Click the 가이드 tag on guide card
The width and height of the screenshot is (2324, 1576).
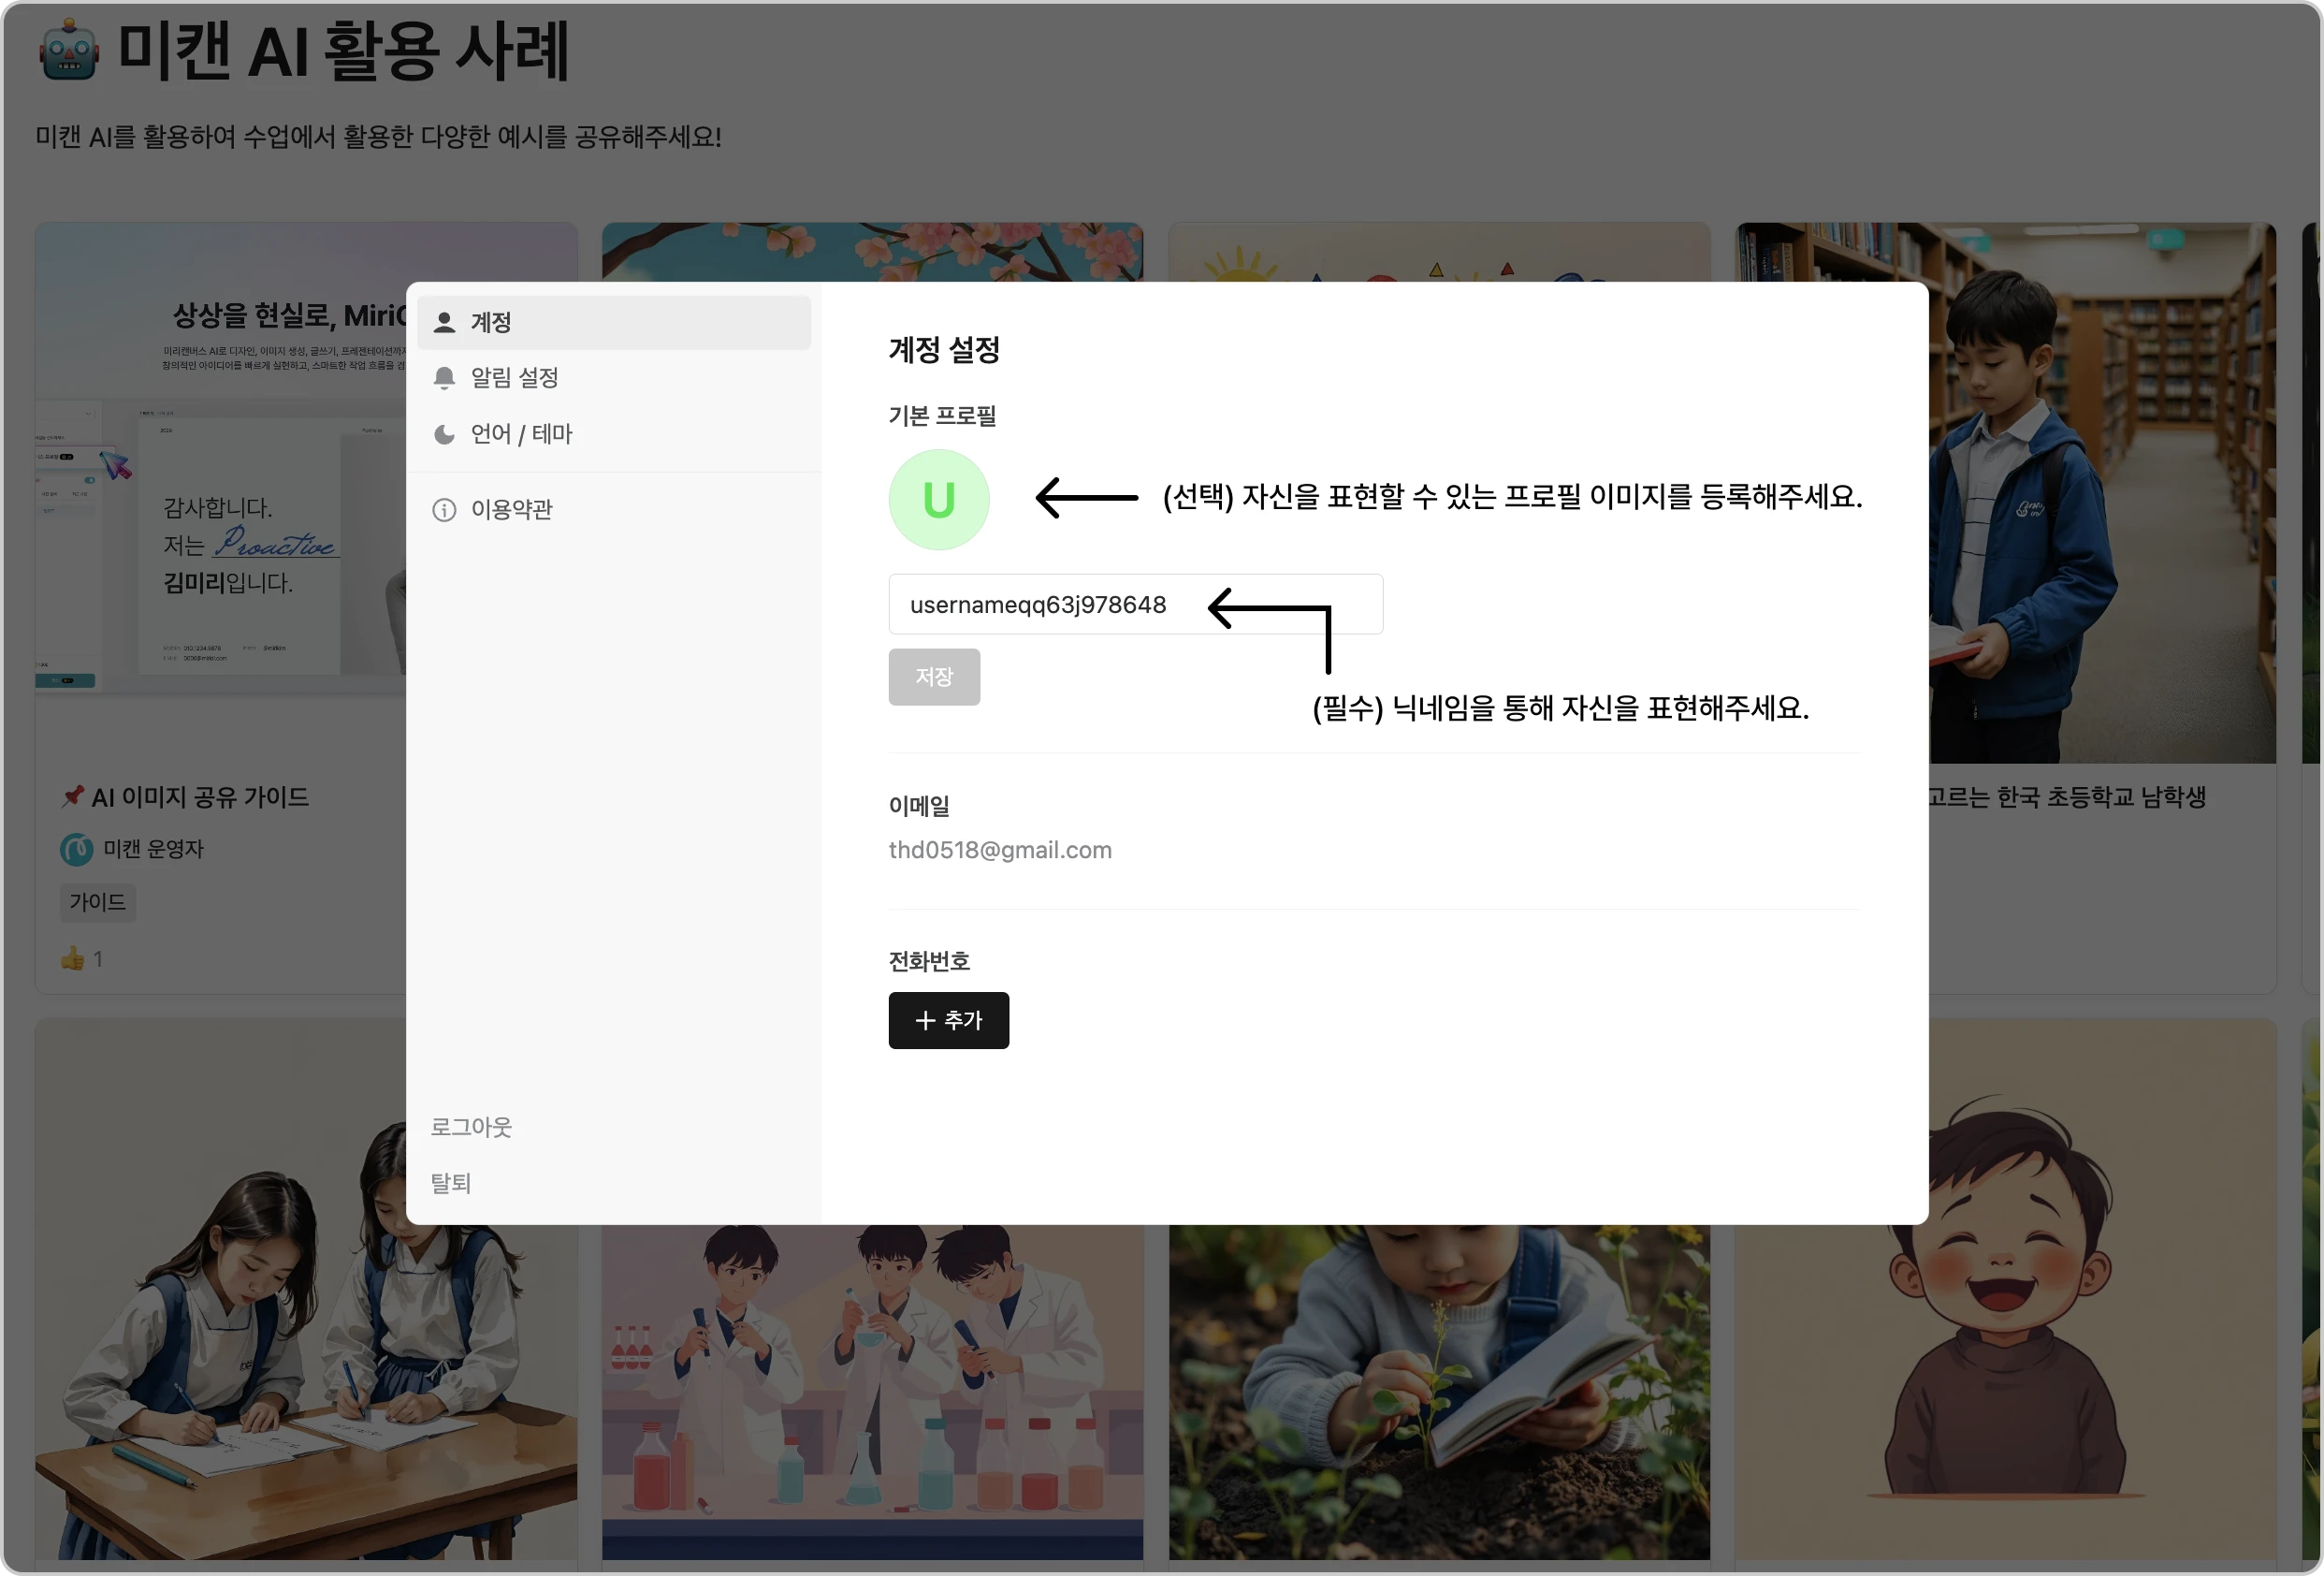coord(97,902)
